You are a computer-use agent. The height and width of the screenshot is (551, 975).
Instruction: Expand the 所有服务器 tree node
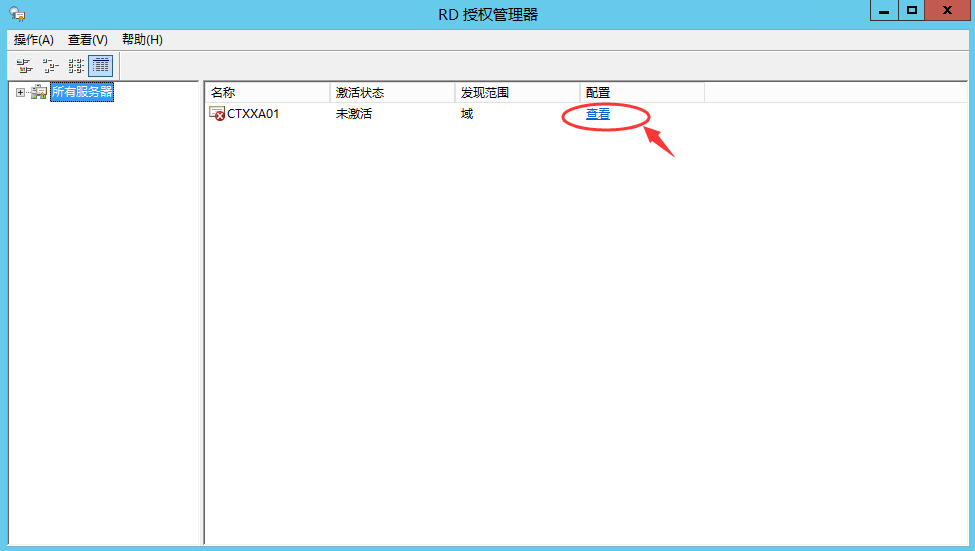tap(21, 93)
